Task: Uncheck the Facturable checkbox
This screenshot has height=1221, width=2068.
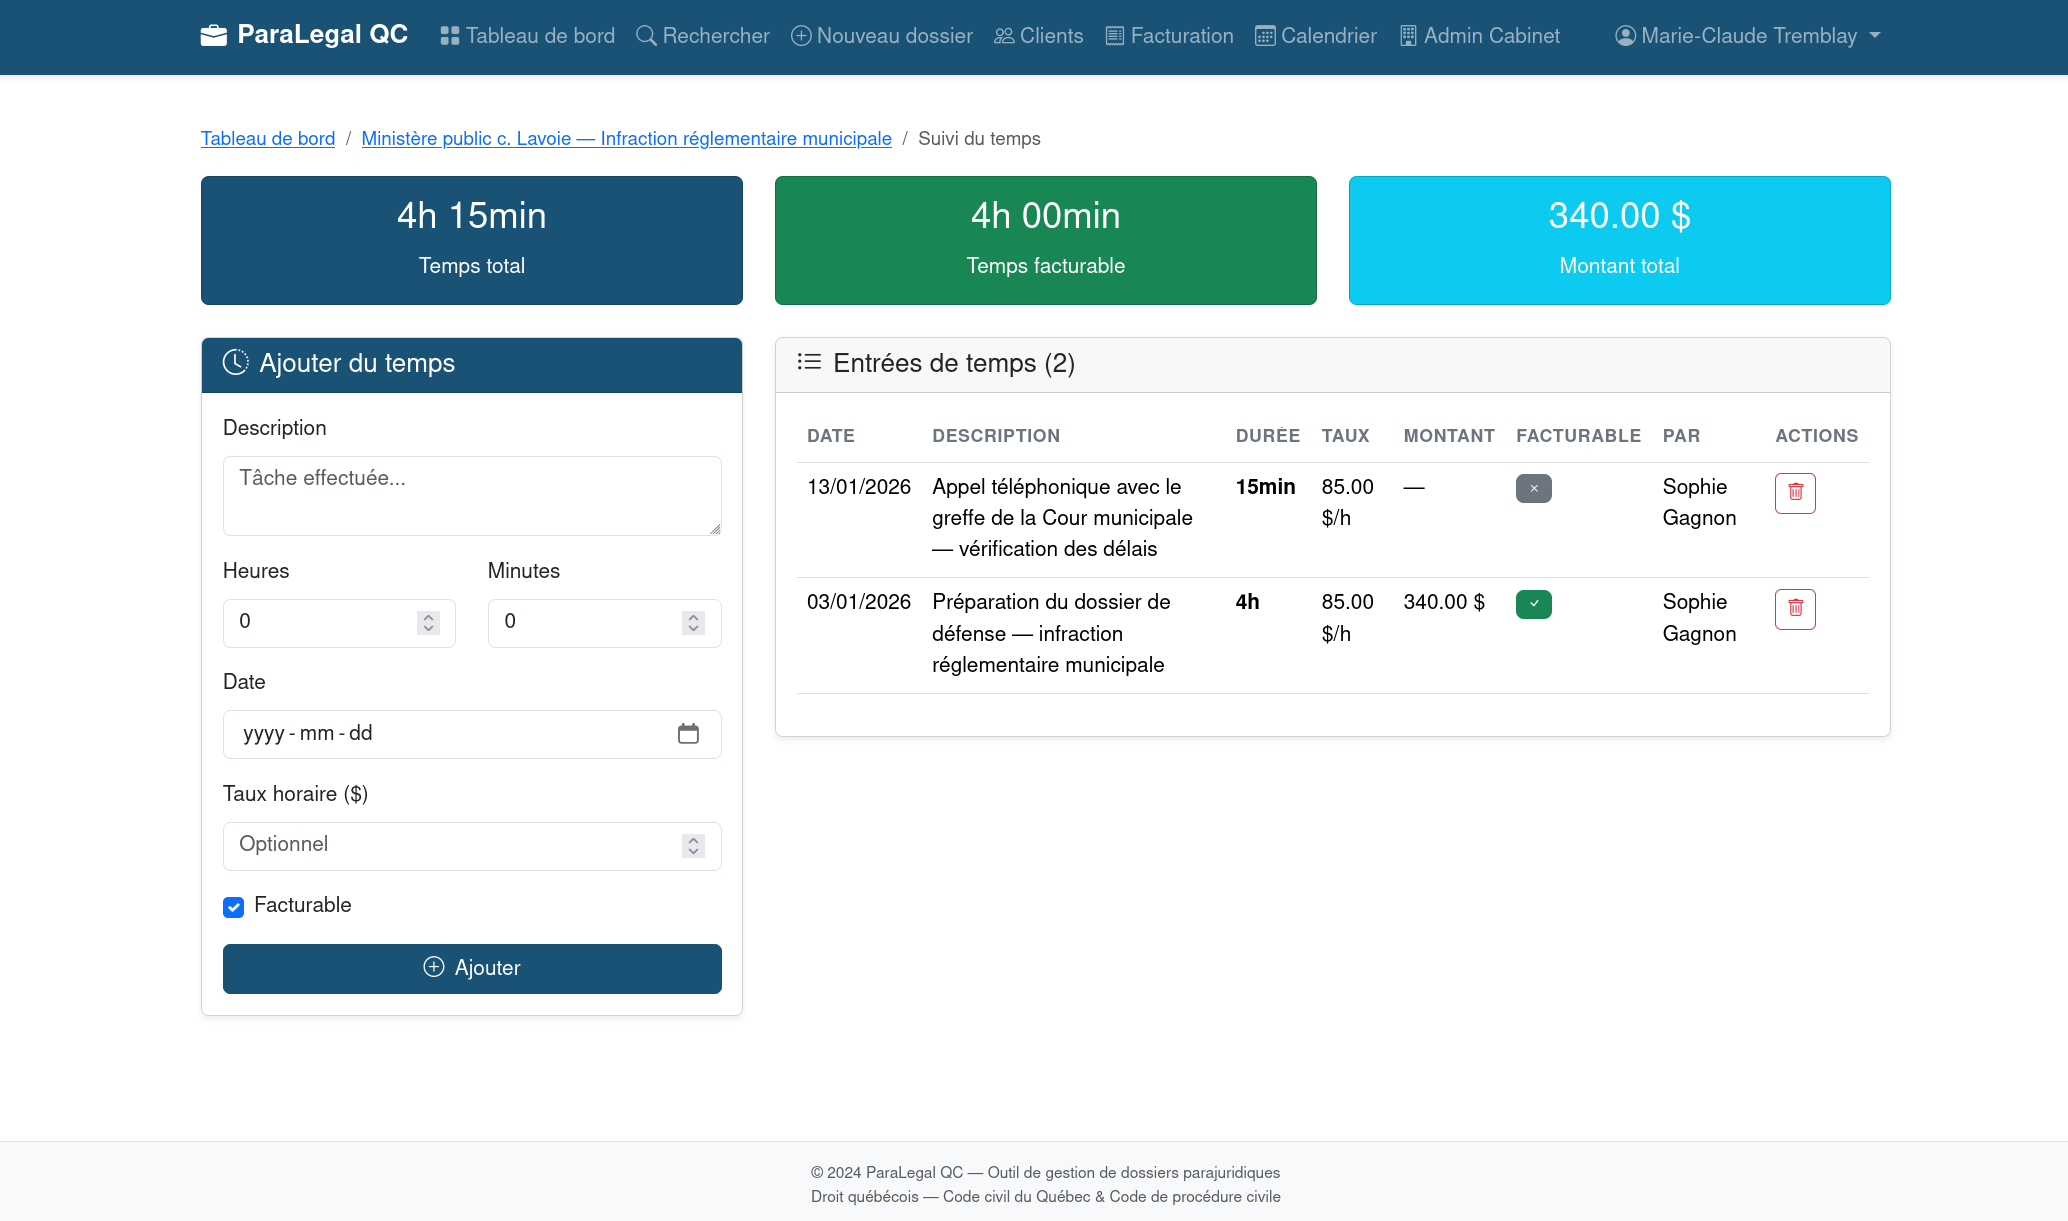Action: [234, 907]
